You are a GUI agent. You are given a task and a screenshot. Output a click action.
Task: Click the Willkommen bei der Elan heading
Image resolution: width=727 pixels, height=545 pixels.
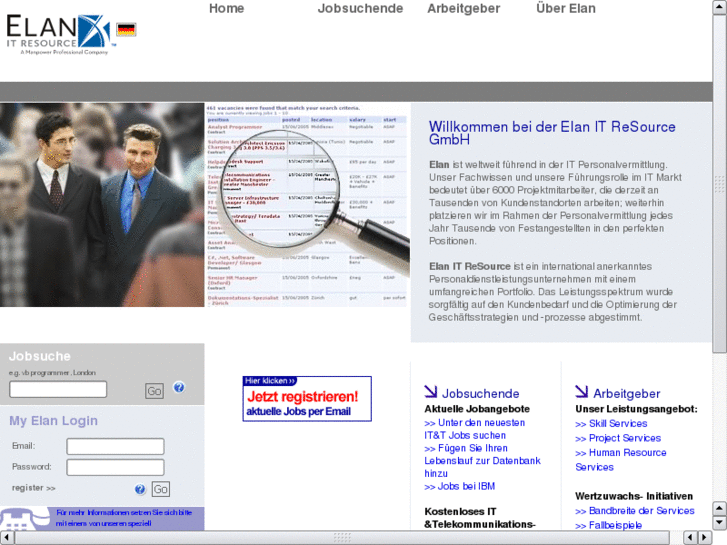coord(552,133)
